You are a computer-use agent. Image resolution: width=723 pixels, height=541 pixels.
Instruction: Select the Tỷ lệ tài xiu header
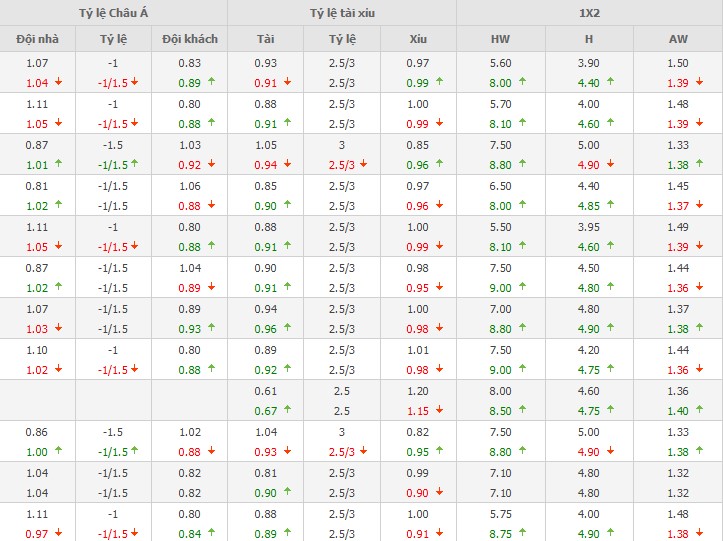(341, 12)
